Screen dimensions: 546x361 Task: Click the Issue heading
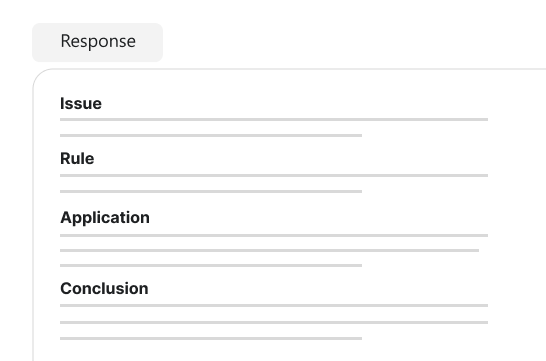click(81, 103)
